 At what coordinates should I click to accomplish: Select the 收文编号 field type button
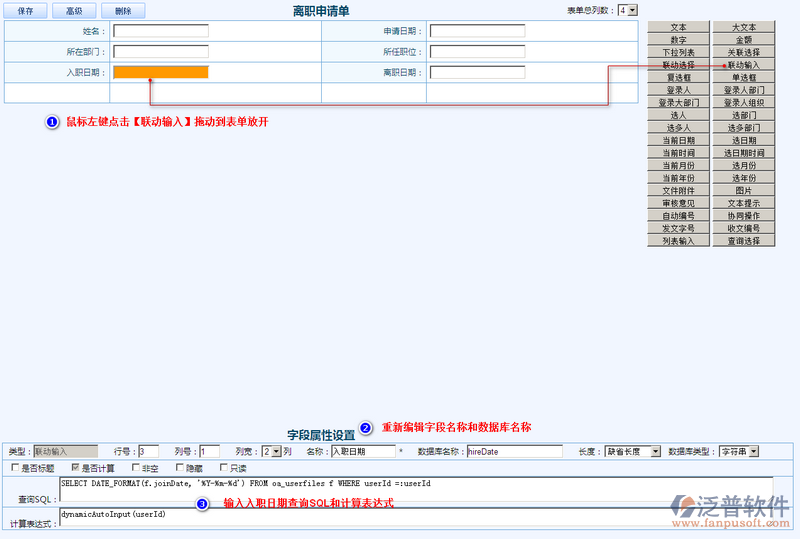(x=744, y=228)
